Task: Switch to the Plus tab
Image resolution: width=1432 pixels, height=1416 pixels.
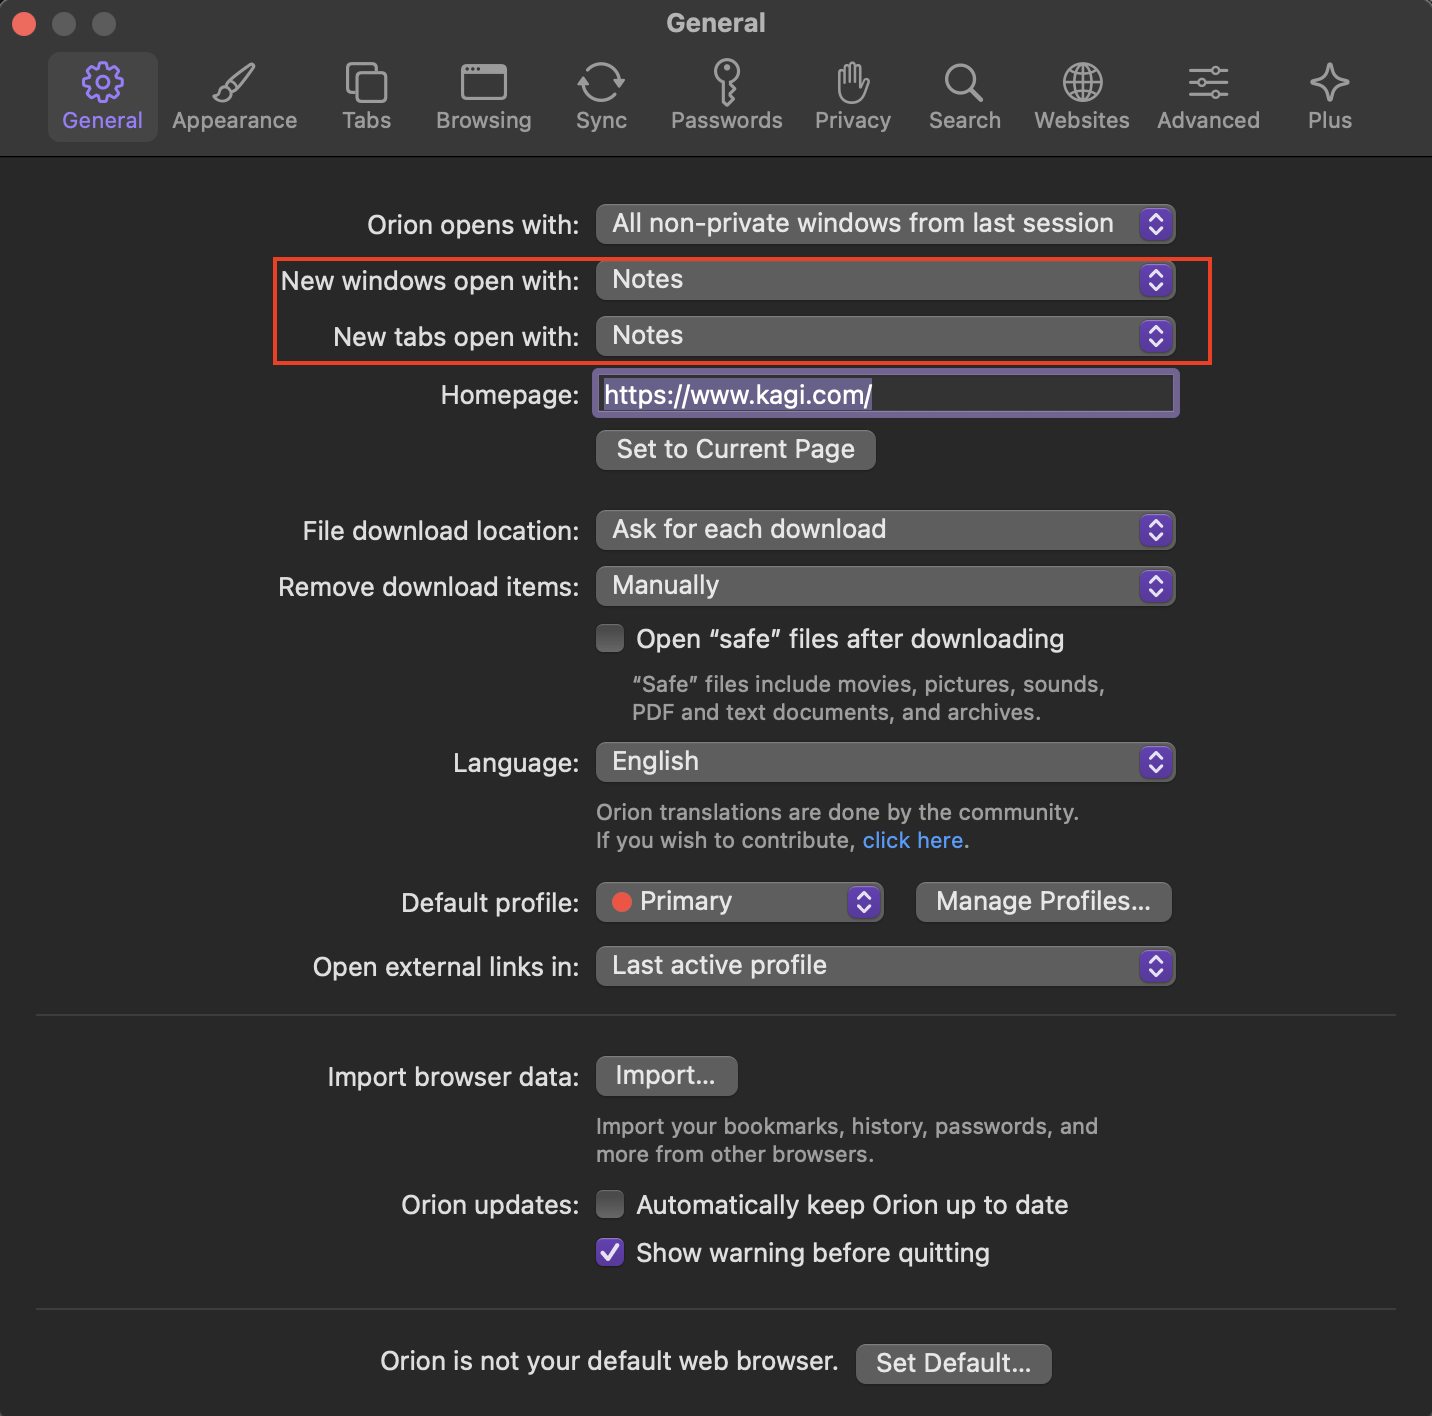Action: [x=1329, y=97]
